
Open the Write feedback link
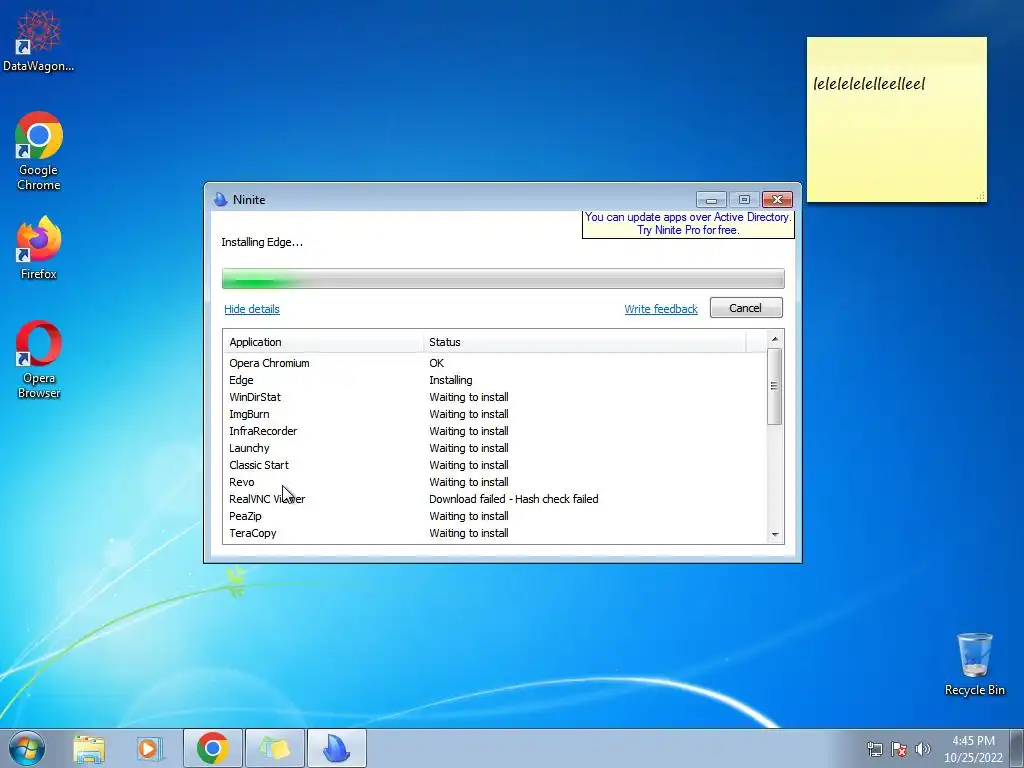point(661,309)
